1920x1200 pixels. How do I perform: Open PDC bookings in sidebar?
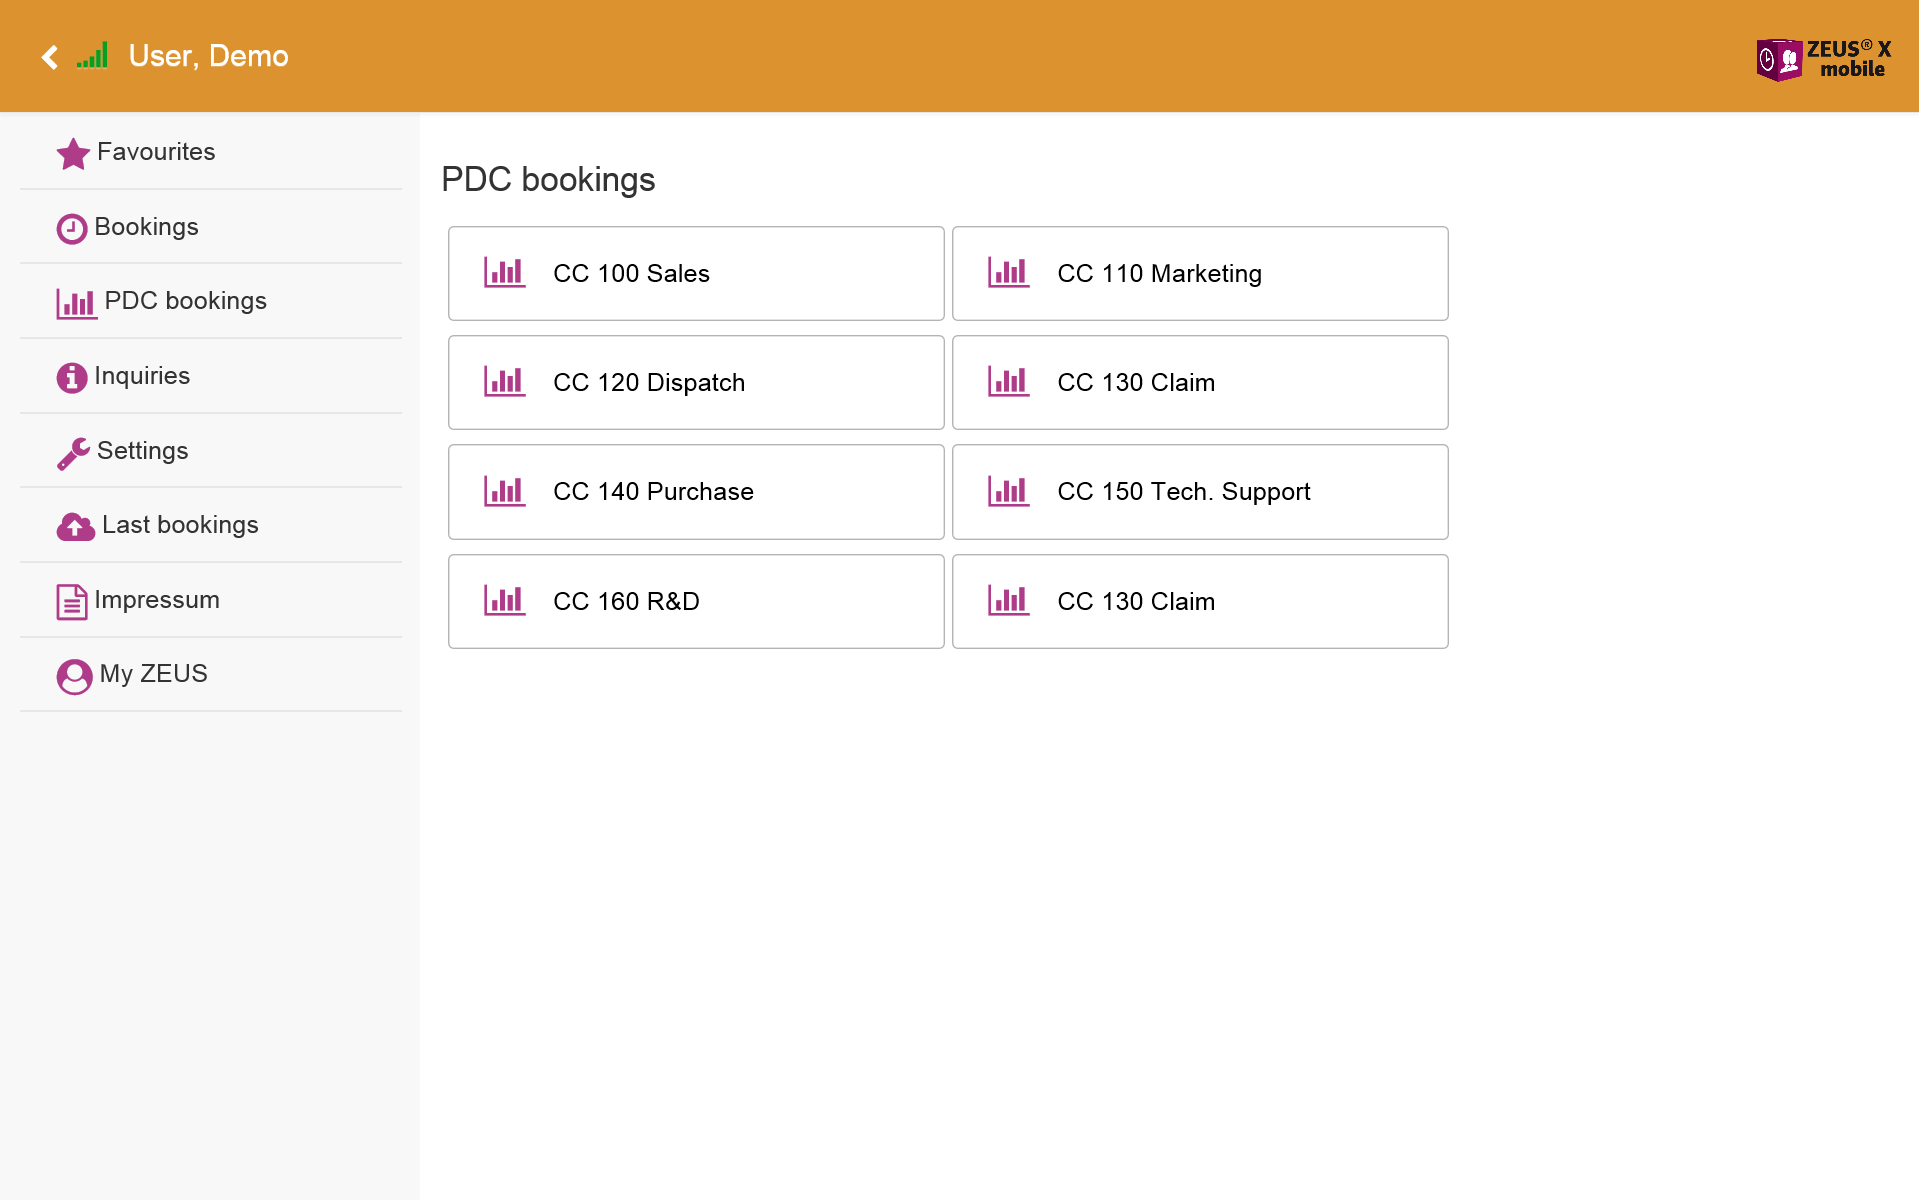(x=185, y=301)
